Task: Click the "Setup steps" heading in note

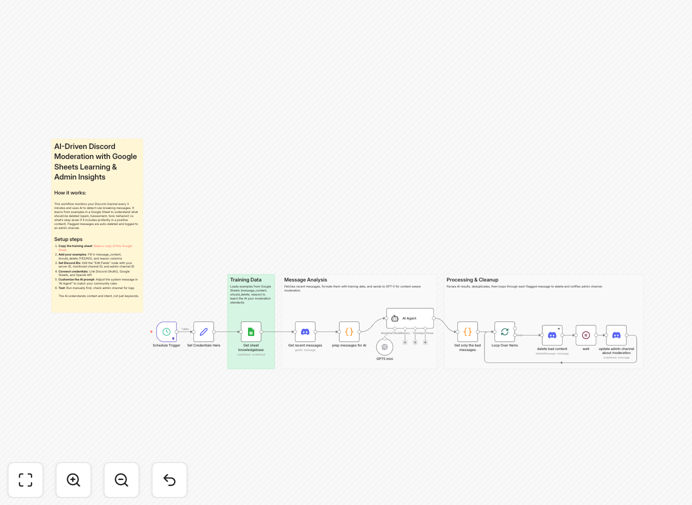Action: tap(68, 239)
